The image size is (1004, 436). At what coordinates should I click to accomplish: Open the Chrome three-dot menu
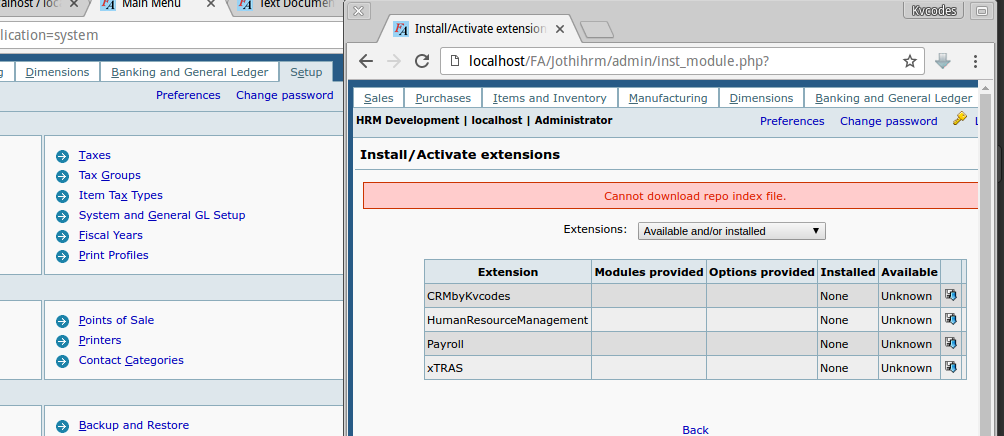pos(975,62)
